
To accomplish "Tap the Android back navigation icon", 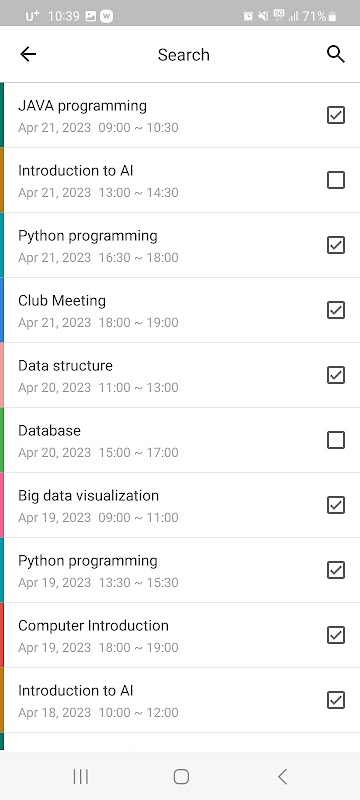I will click(x=282, y=777).
